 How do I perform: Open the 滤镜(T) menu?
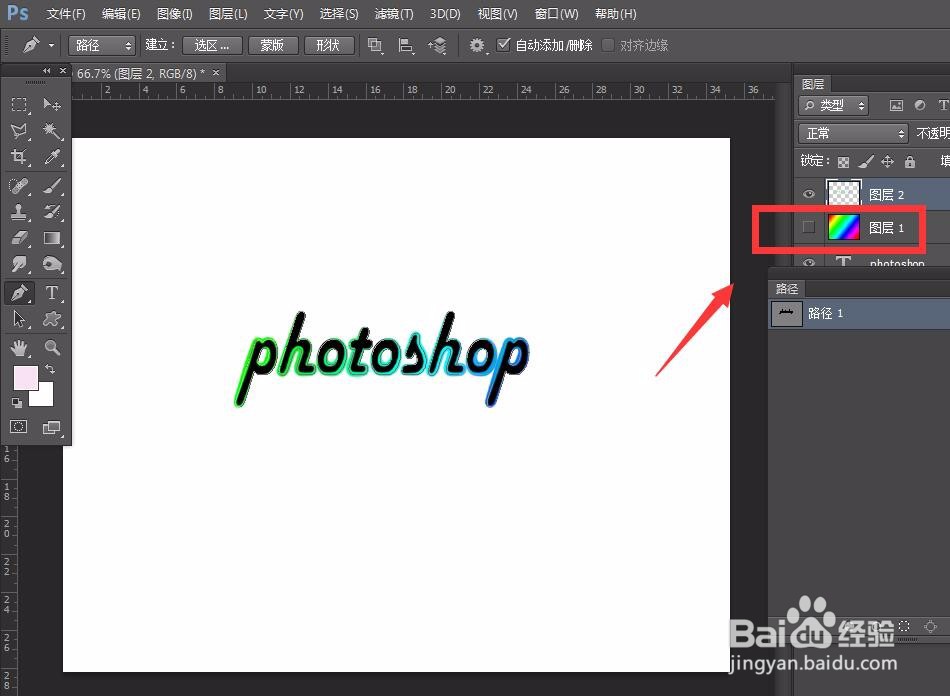[x=394, y=13]
